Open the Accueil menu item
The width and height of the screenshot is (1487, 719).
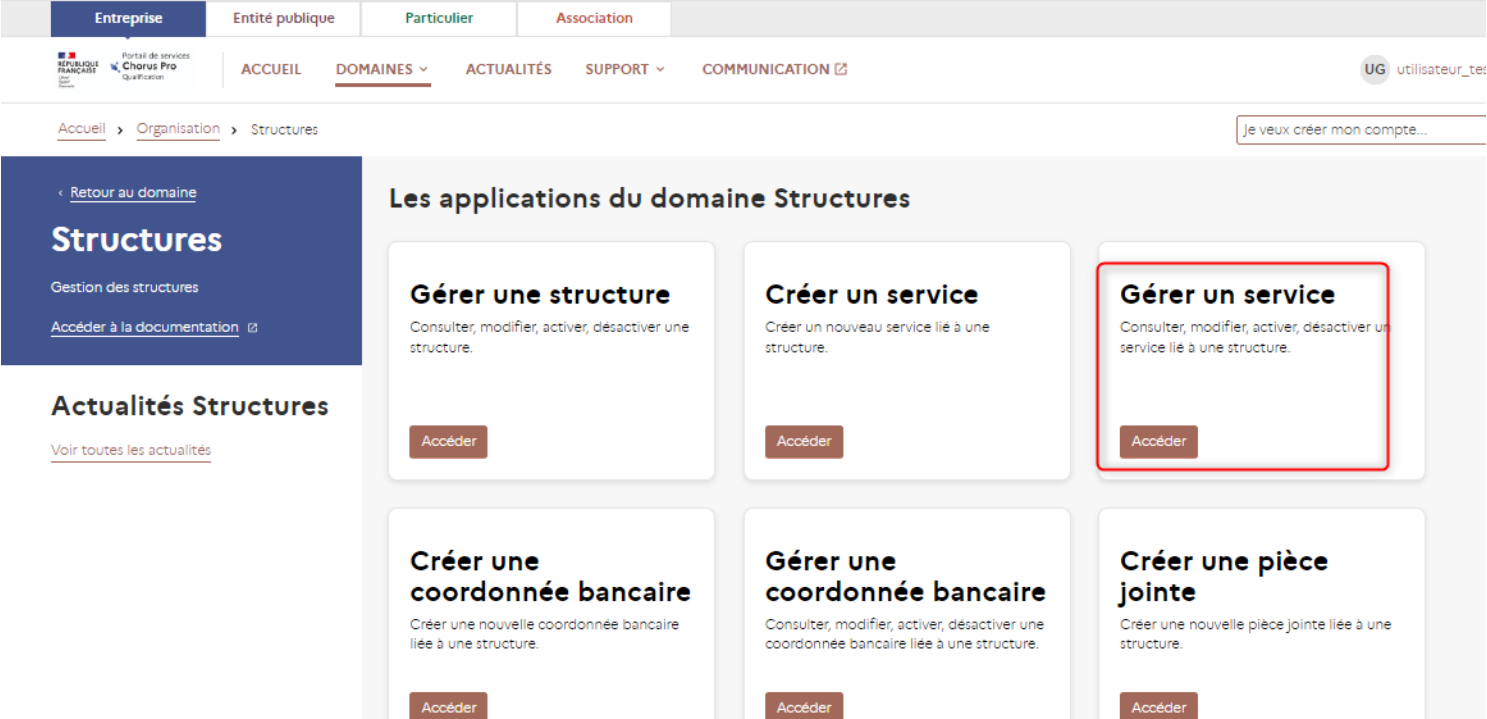click(271, 69)
